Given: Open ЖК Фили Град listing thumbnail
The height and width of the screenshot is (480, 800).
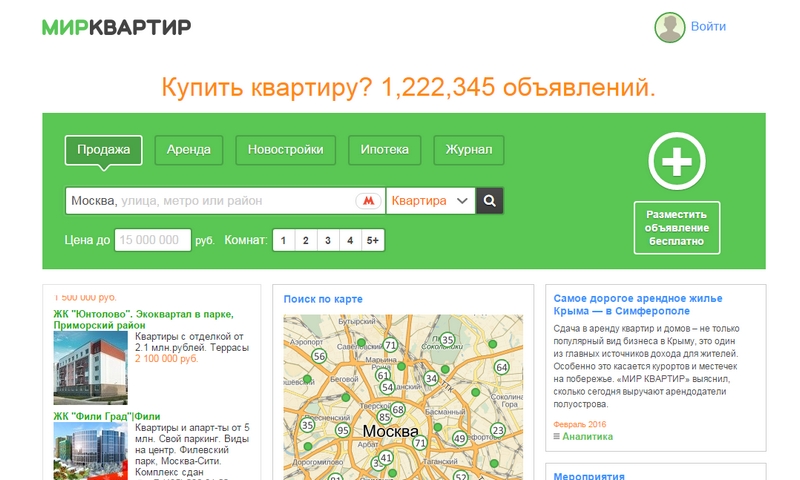Looking at the screenshot, I should pos(91,450).
